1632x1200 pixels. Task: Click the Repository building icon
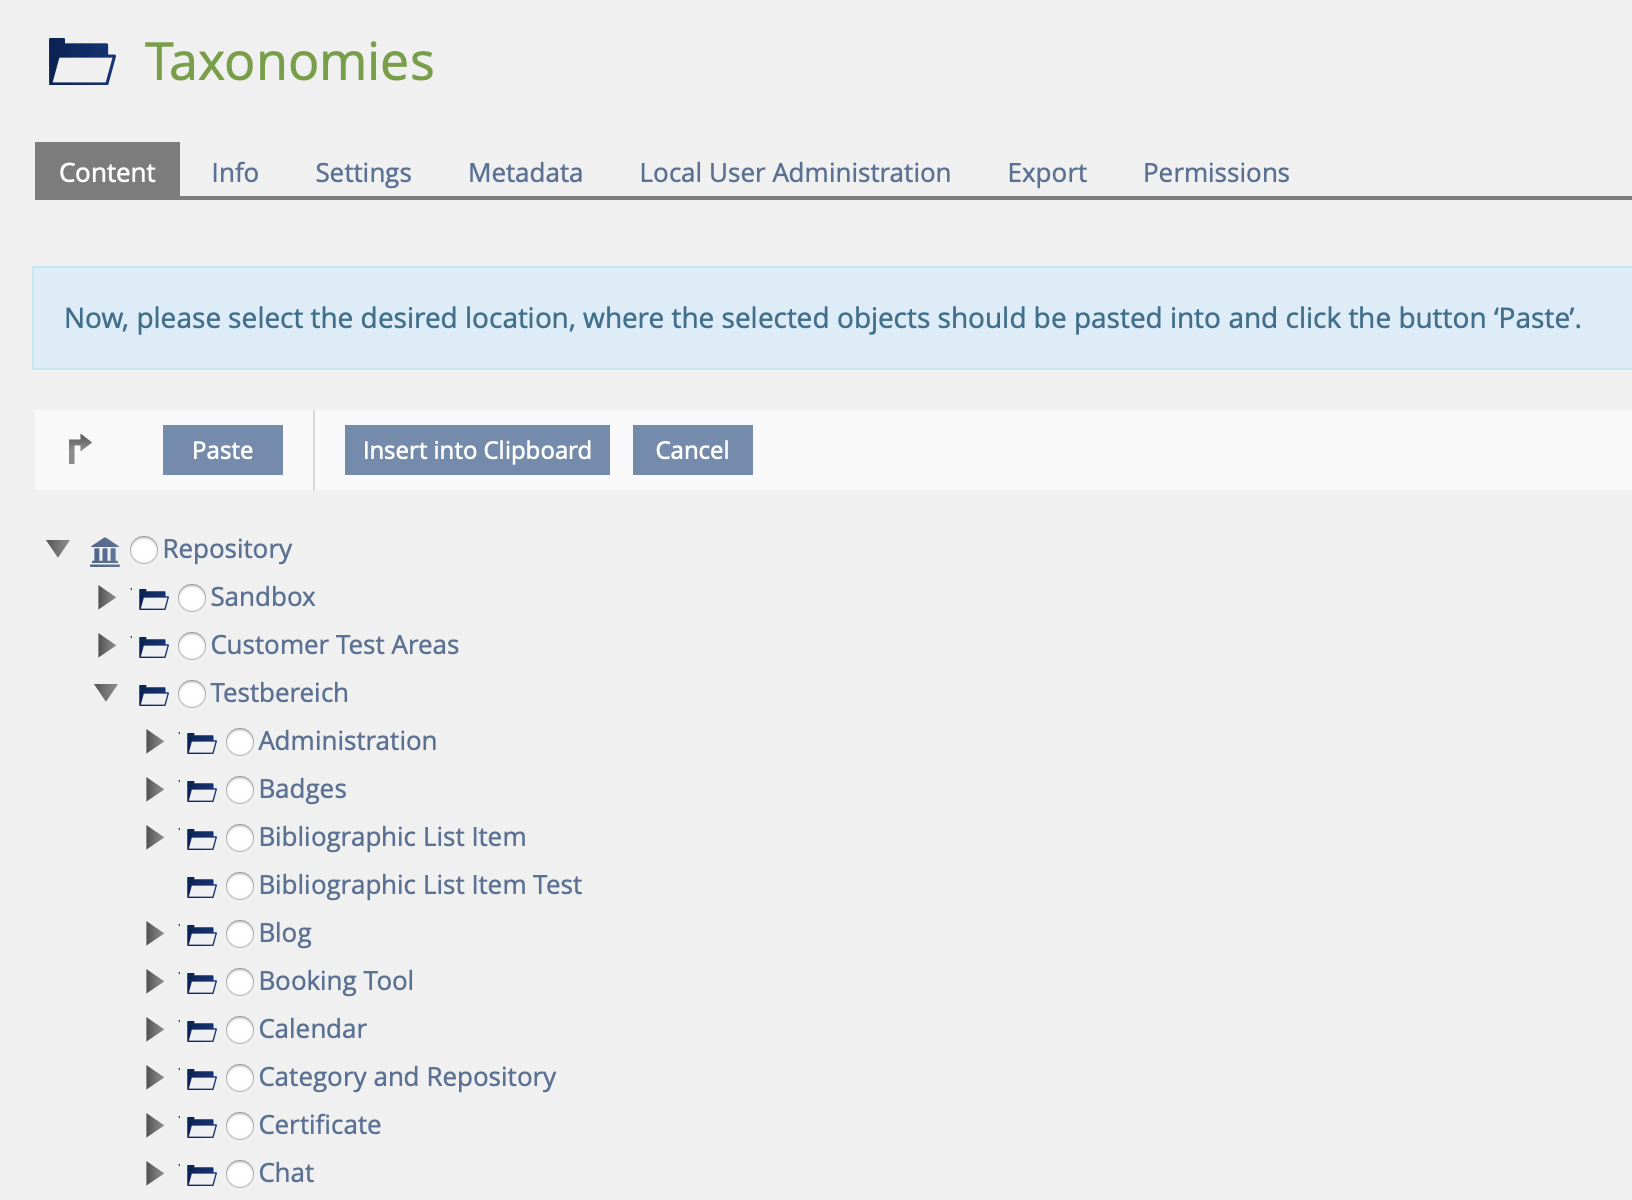[105, 550]
